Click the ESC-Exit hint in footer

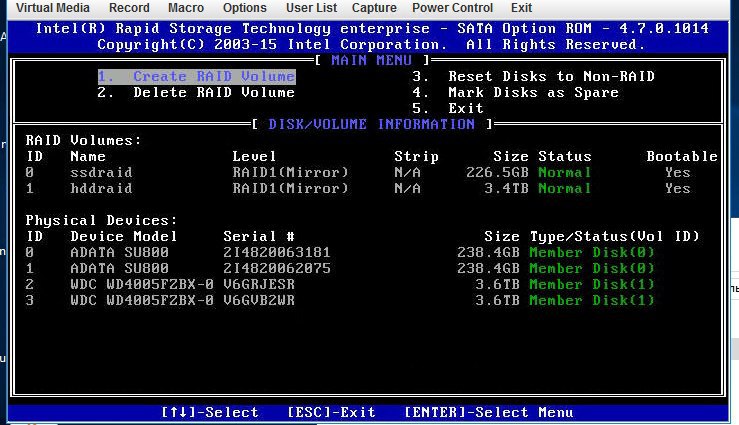[x=331, y=413]
